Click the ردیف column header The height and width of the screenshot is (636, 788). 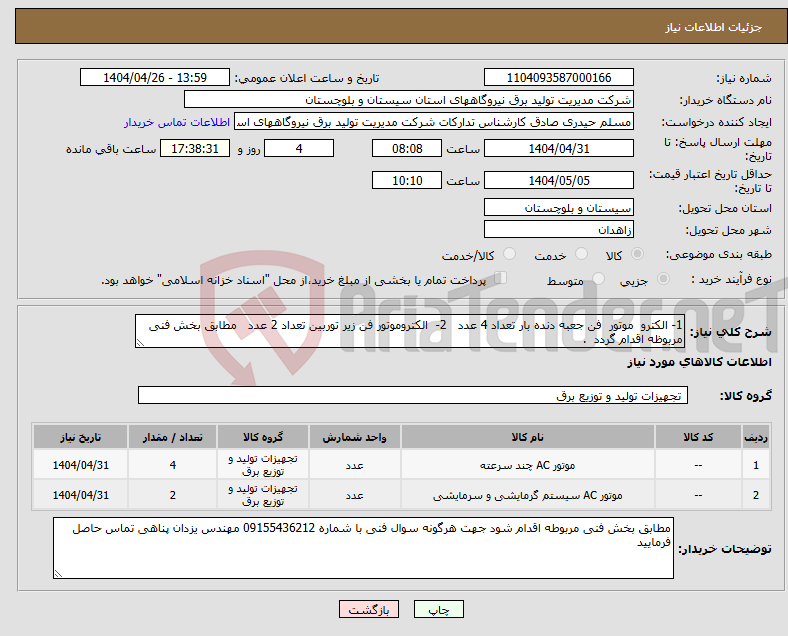(755, 437)
